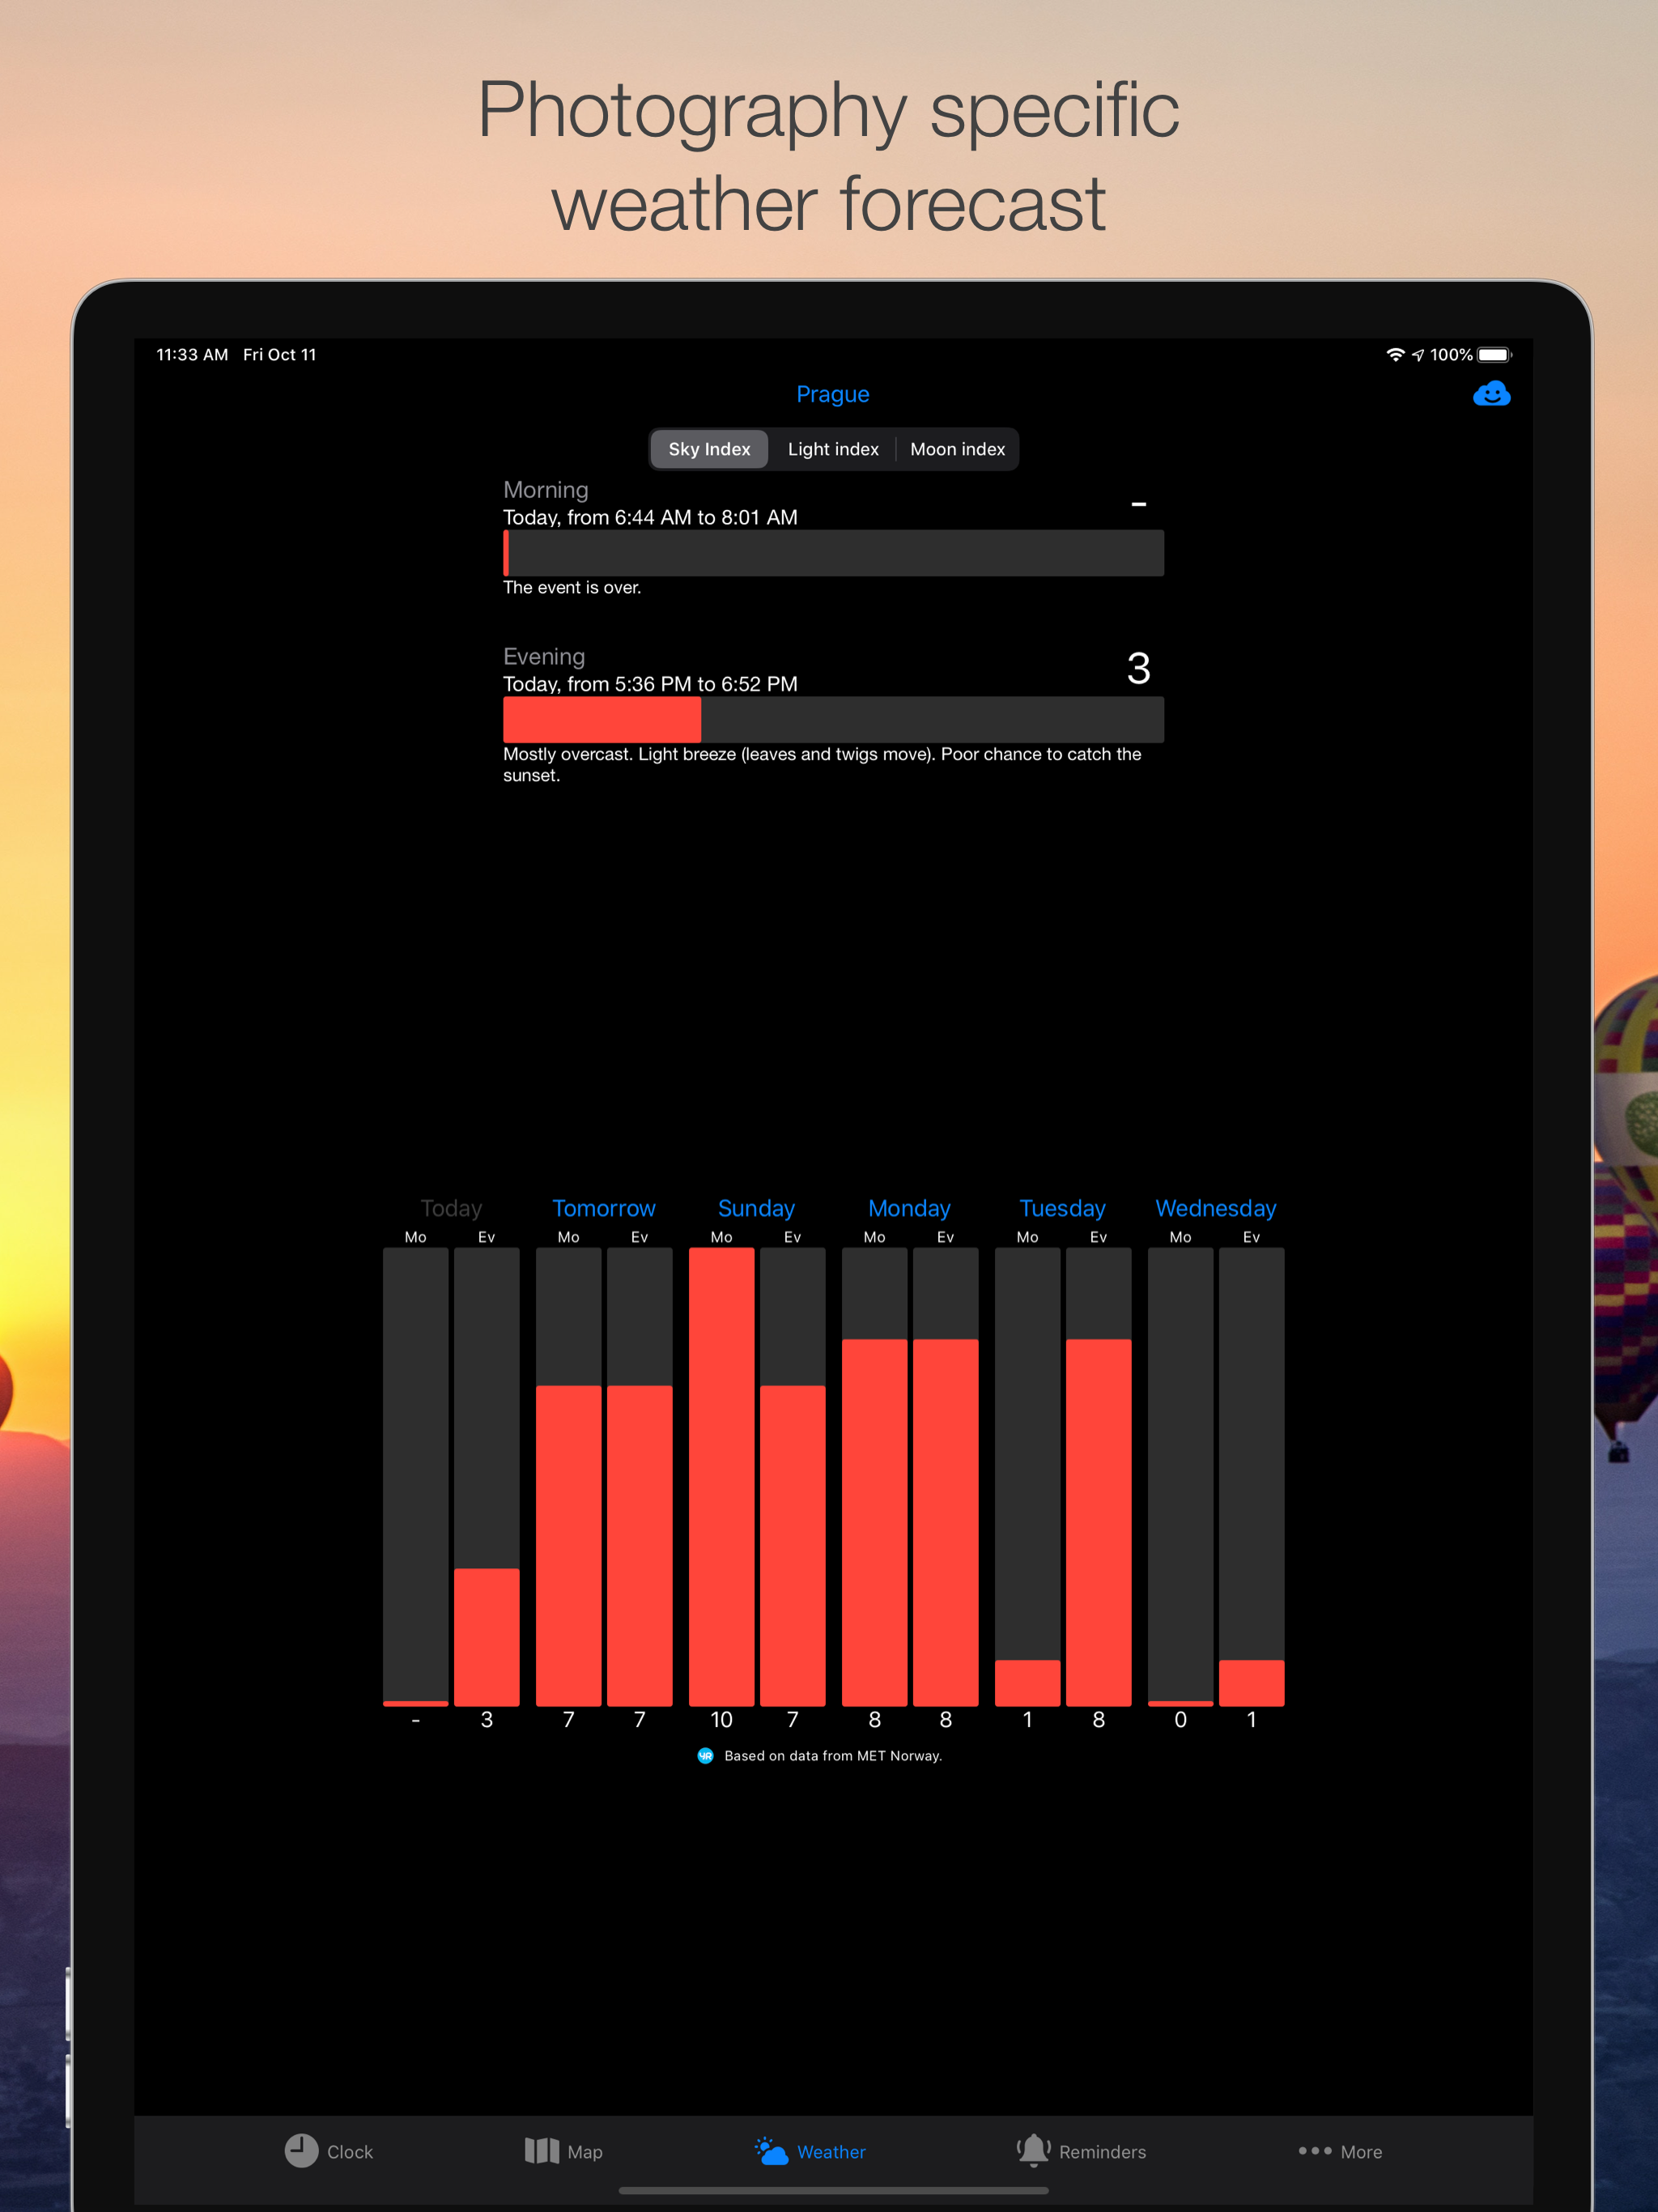1658x2212 pixels.
Task: Tap the evening score number 3
Action: [1138, 668]
